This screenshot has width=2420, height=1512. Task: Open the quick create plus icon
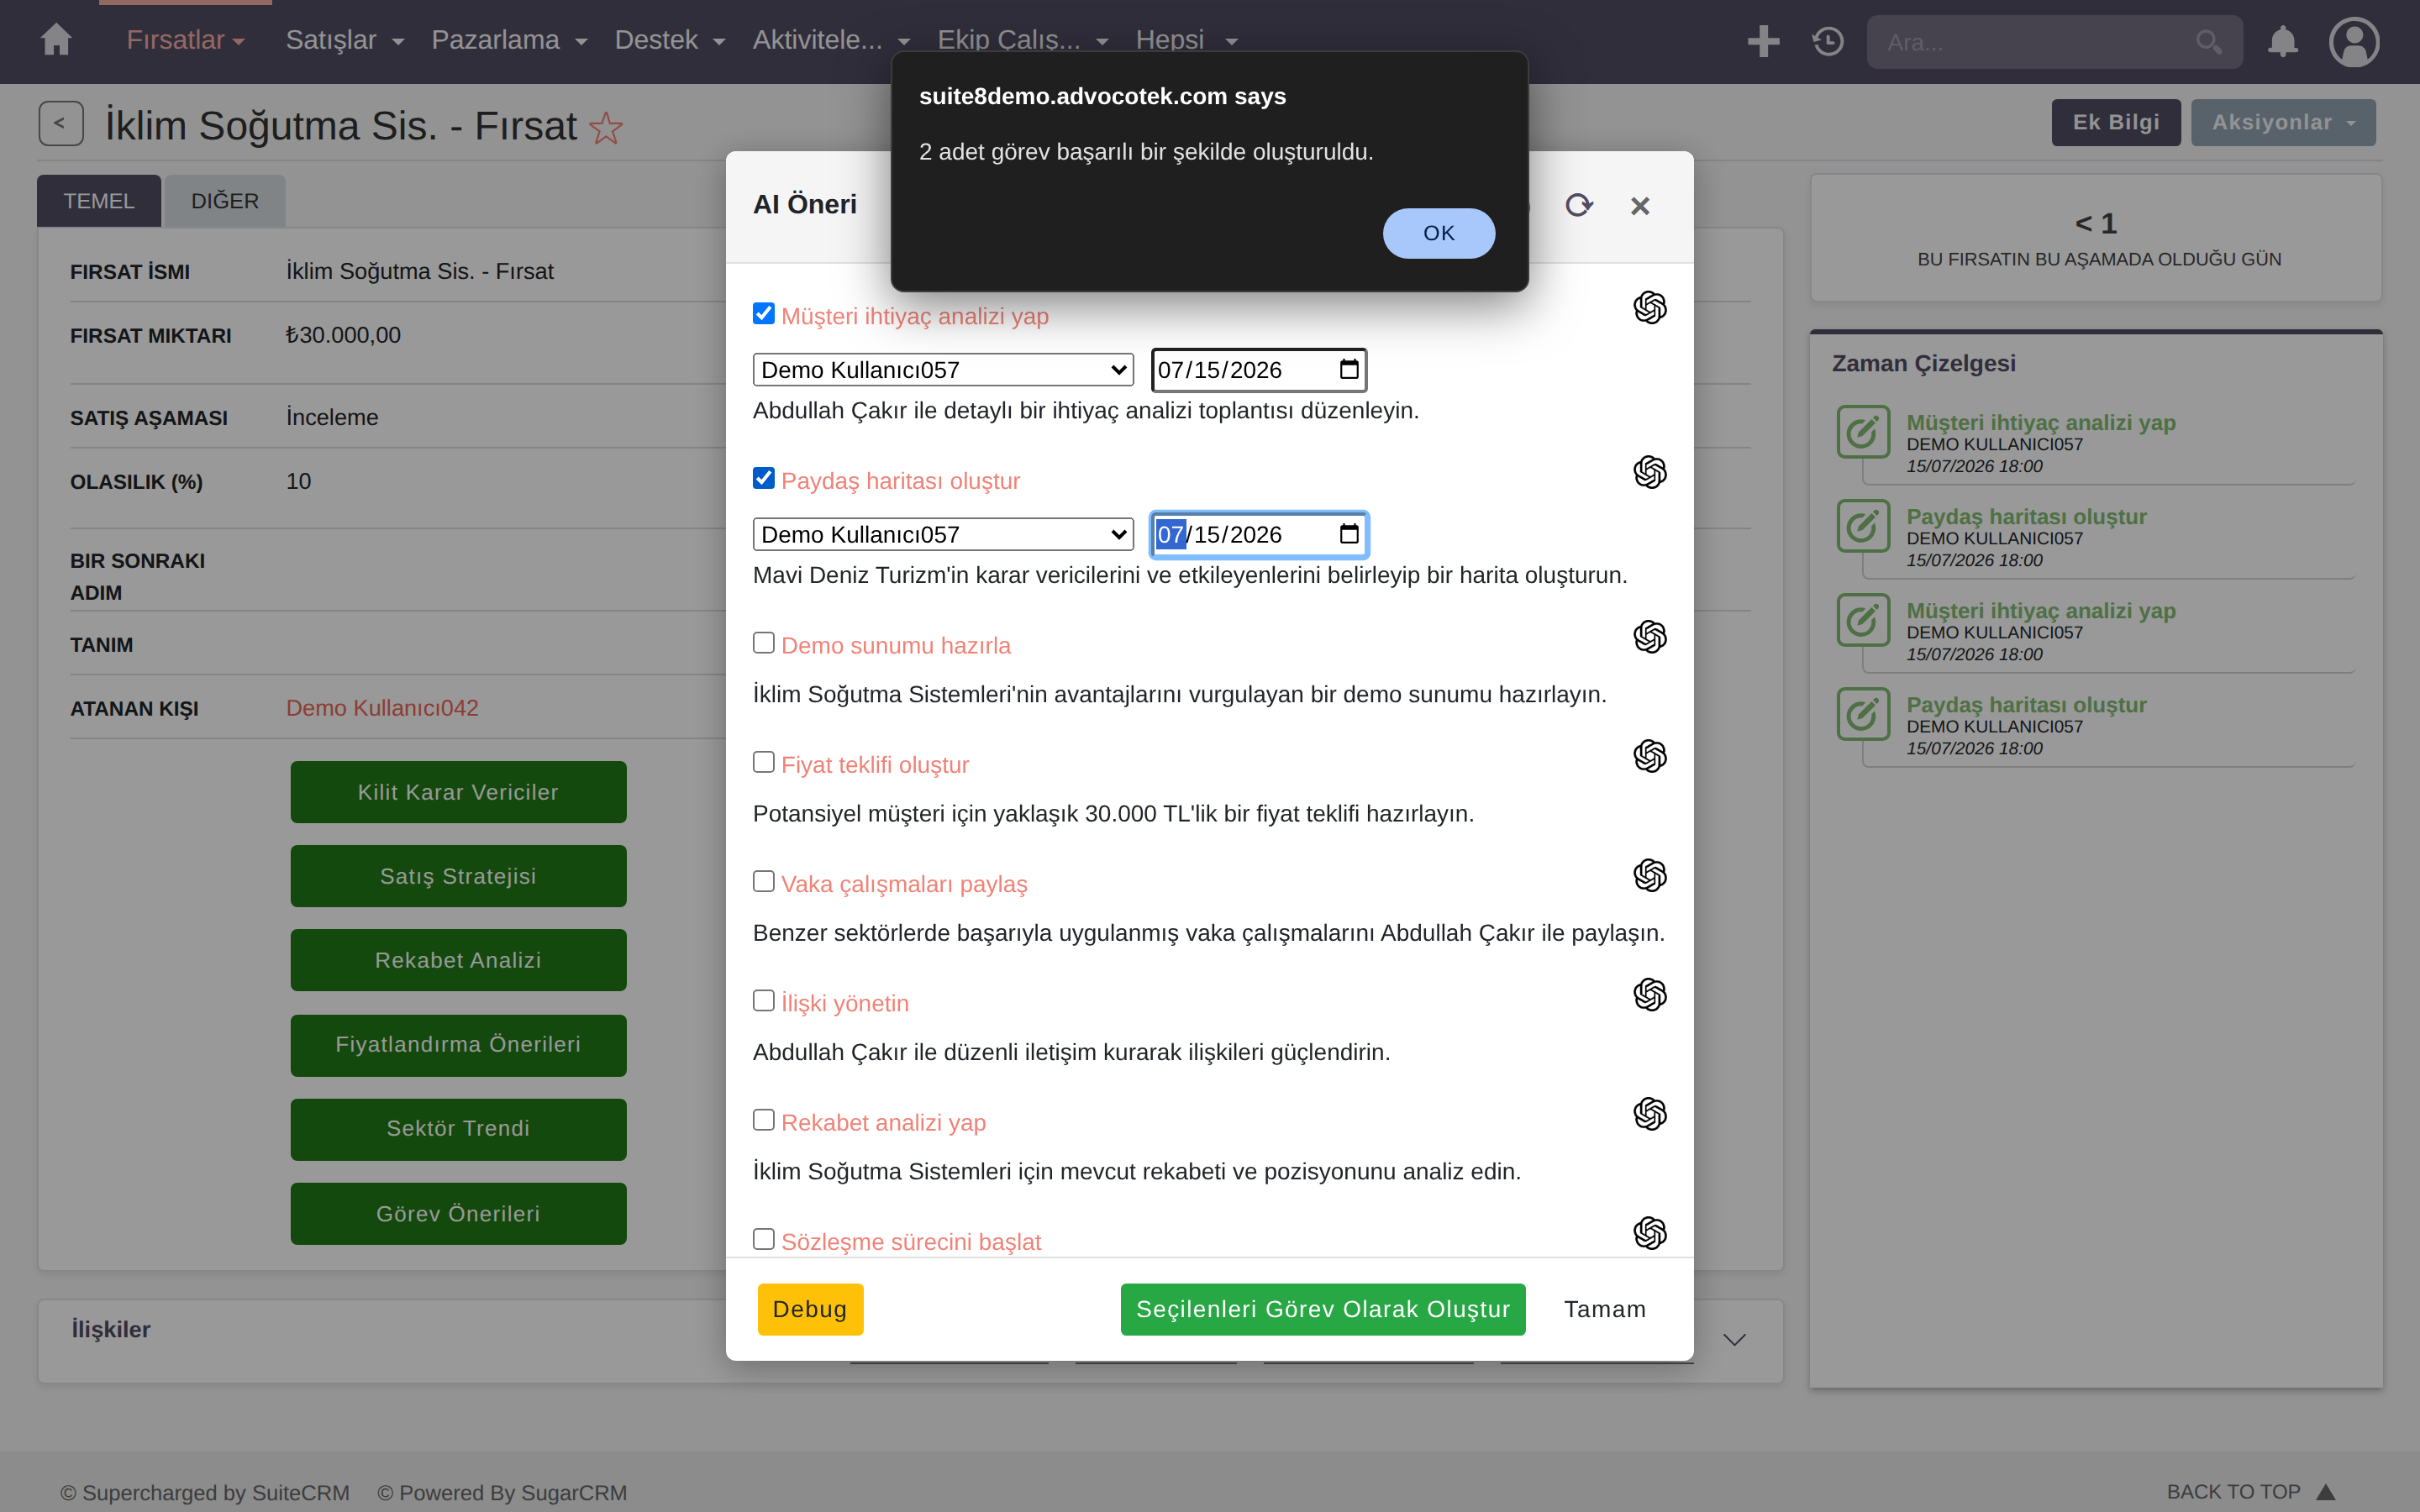click(1763, 41)
